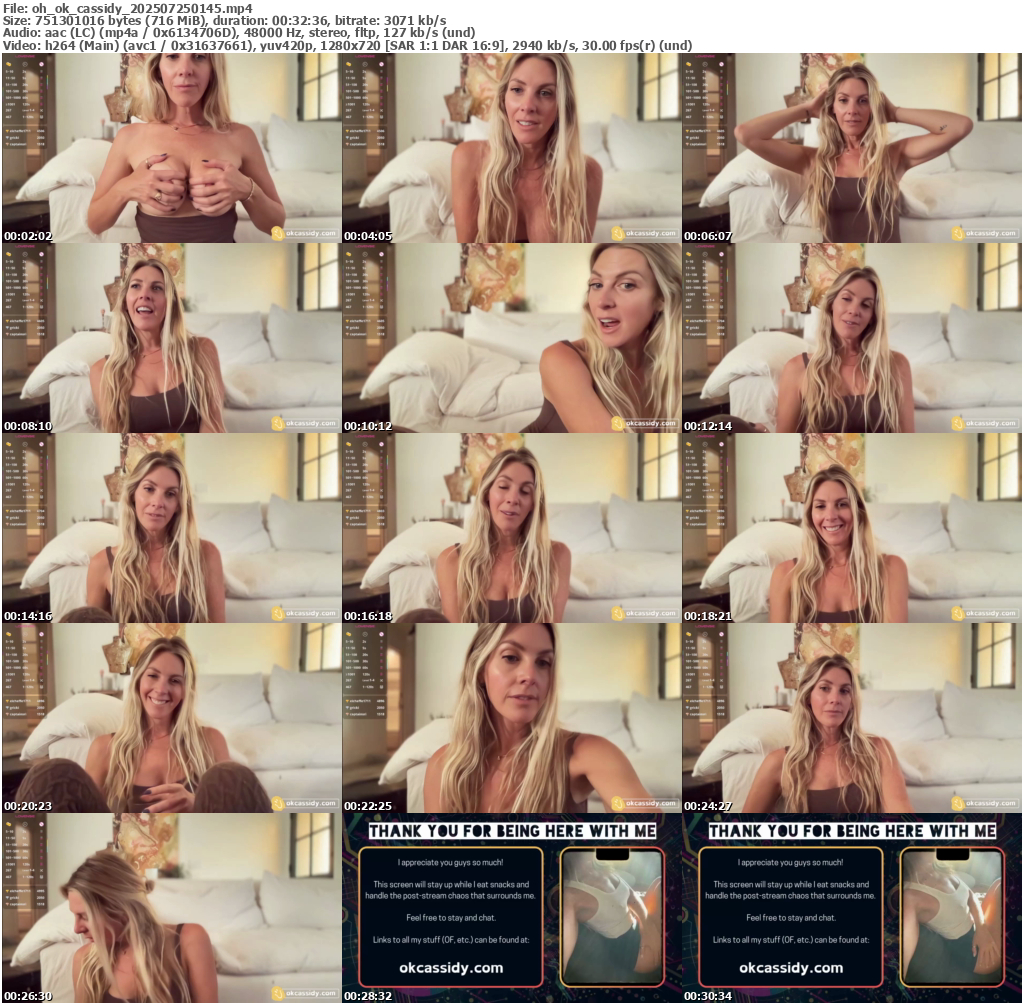Select the end card frame at 00:30:34
Viewport: 1024px width, 1003px height.
point(852,908)
